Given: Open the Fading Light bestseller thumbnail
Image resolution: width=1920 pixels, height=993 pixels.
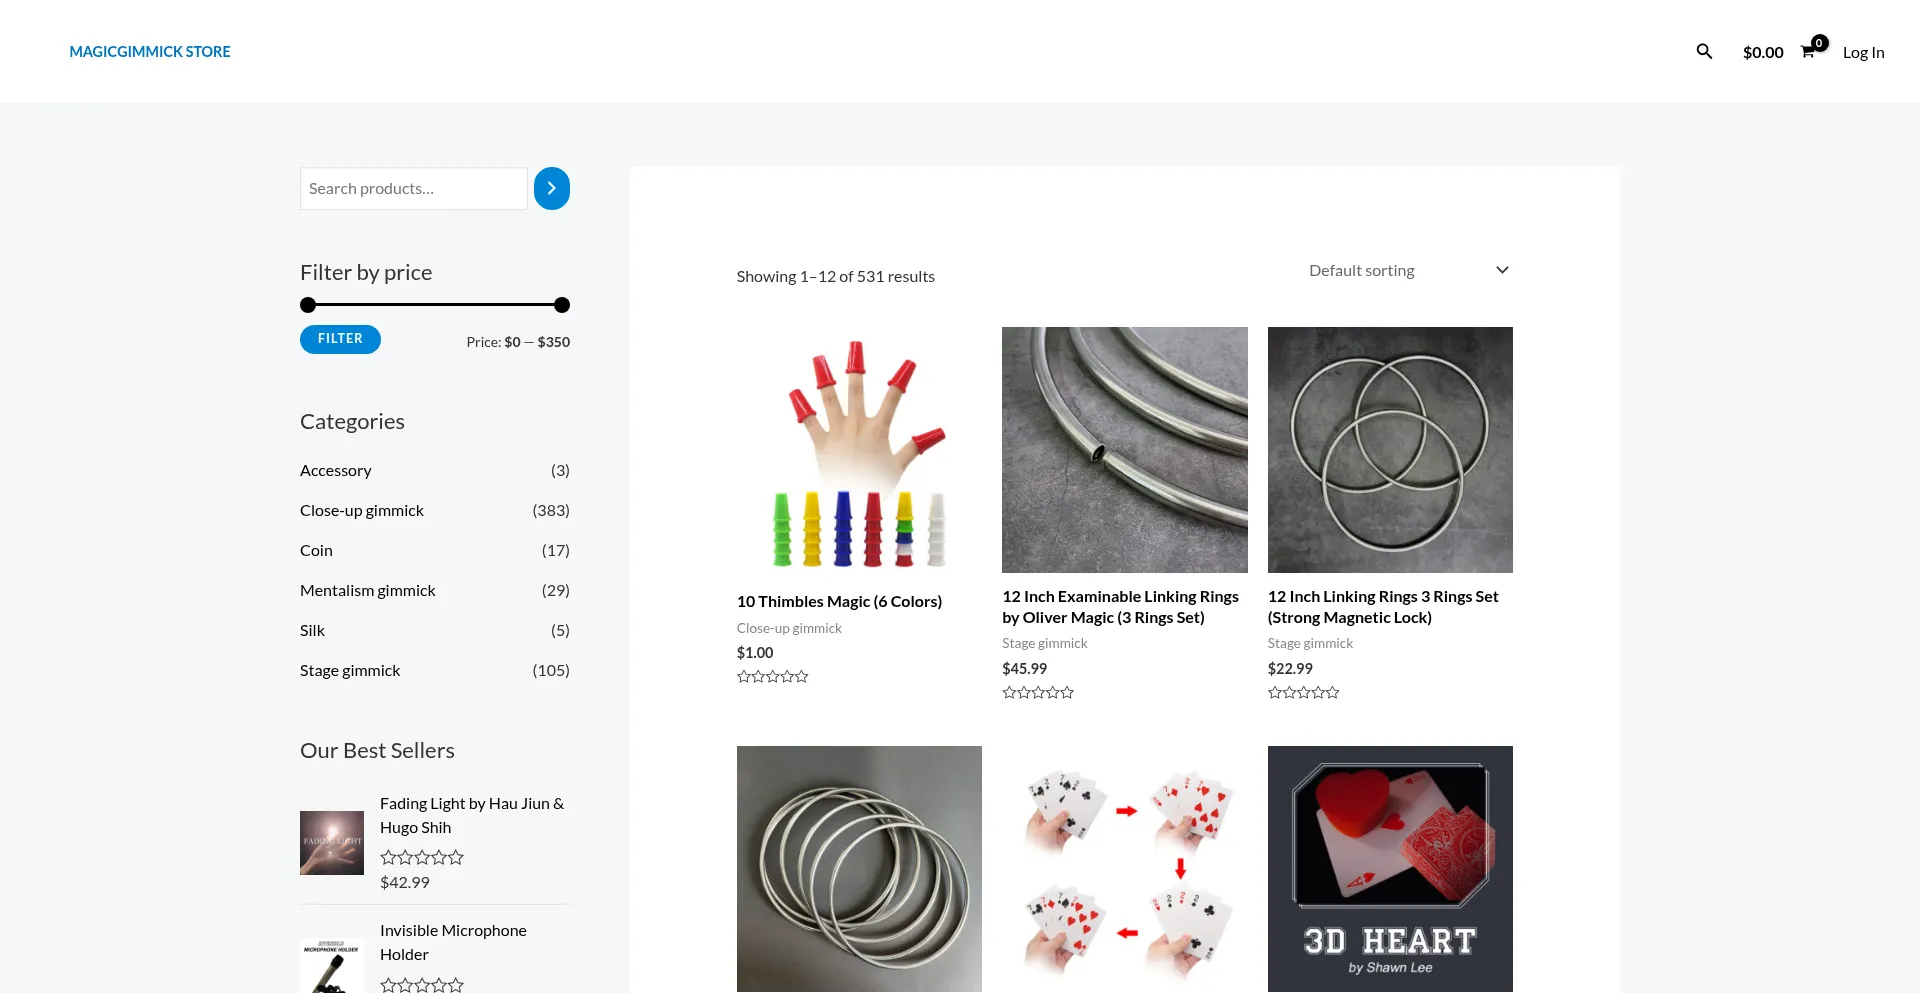Looking at the screenshot, I should tap(332, 843).
